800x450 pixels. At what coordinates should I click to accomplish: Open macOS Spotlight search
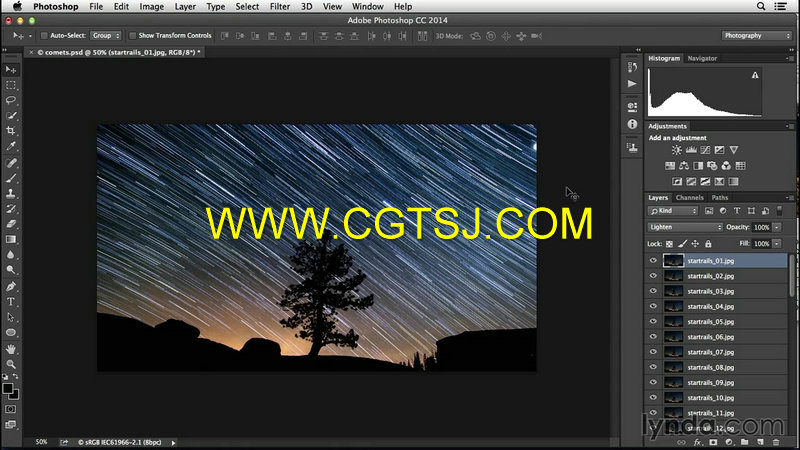(x=761, y=7)
